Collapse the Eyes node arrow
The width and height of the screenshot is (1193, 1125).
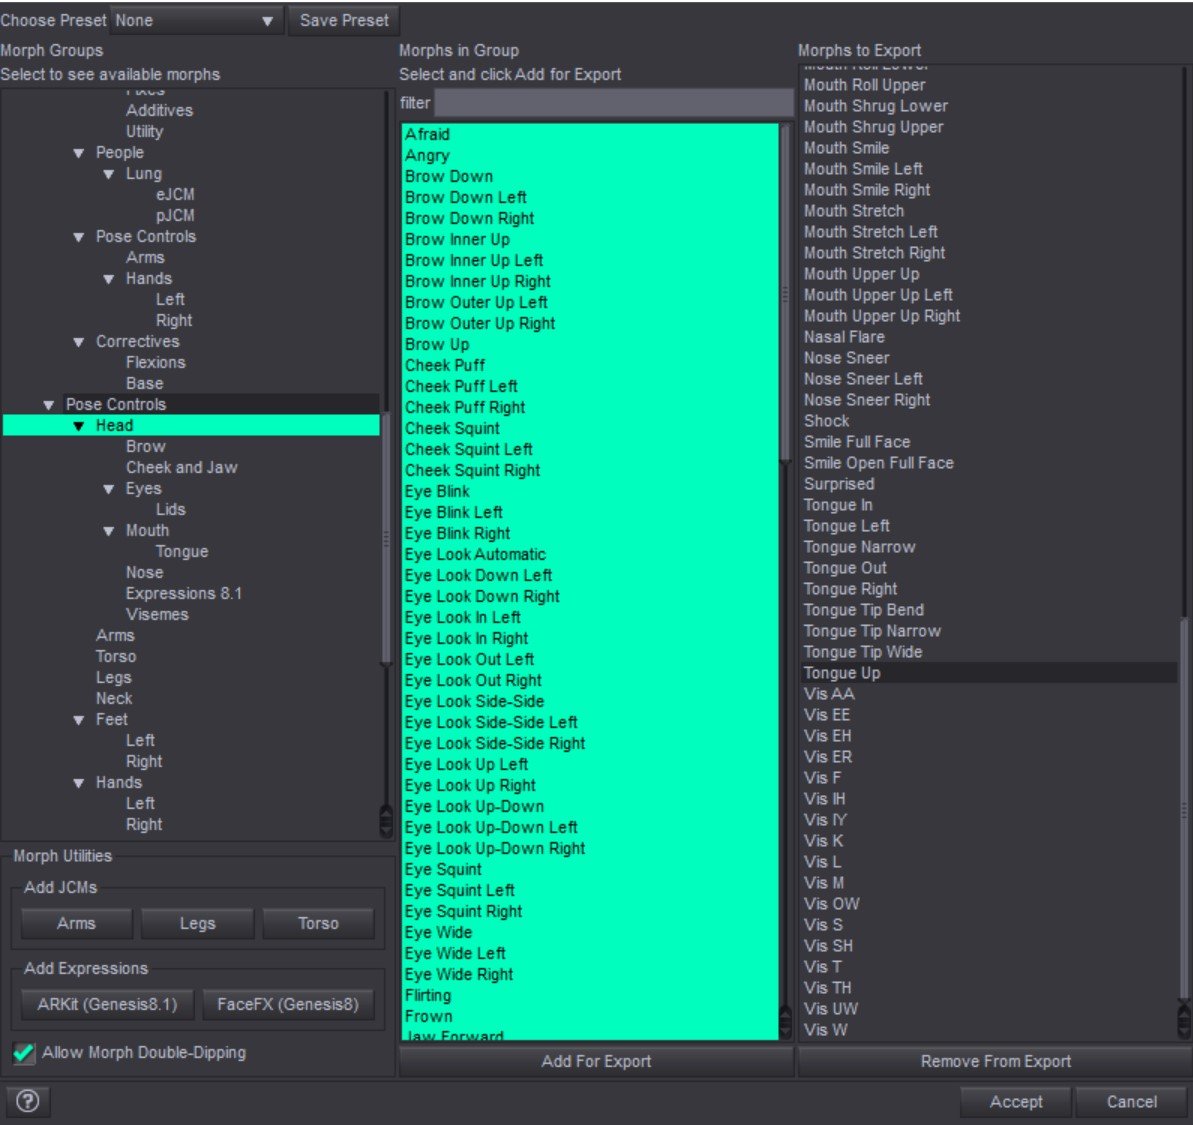(109, 489)
